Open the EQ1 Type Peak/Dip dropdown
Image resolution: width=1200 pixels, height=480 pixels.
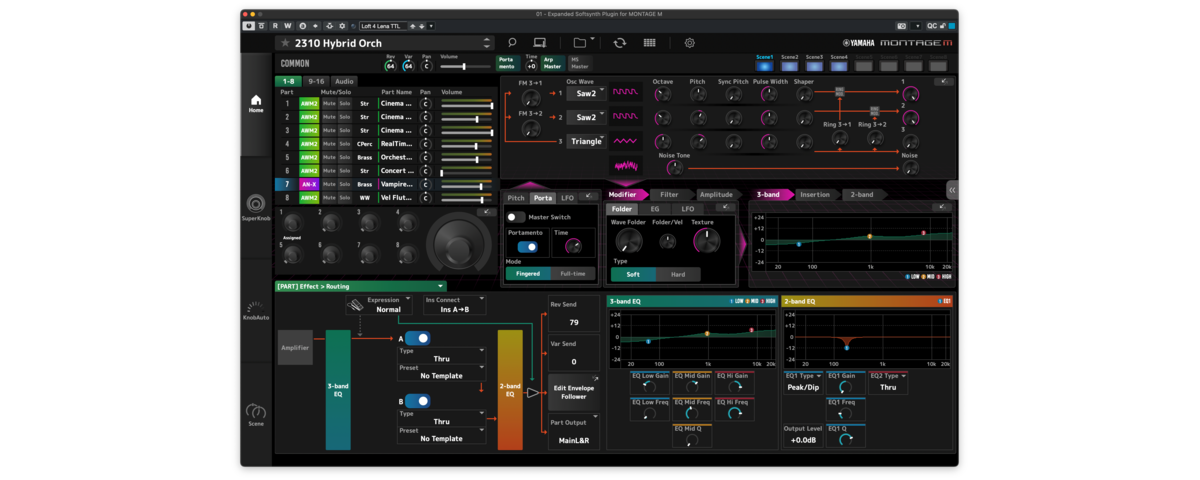pos(803,383)
